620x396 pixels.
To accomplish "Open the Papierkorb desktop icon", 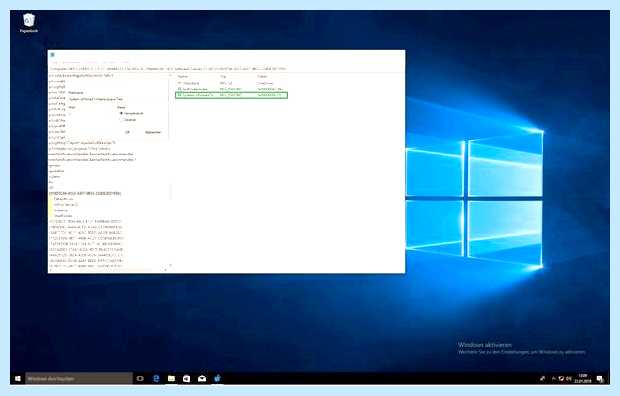I will 28,23.
